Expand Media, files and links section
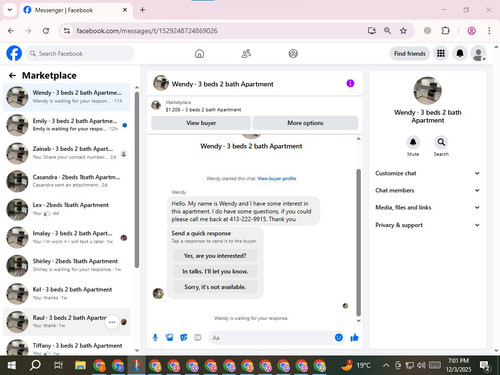Image resolution: width=500 pixels, height=375 pixels. click(428, 207)
